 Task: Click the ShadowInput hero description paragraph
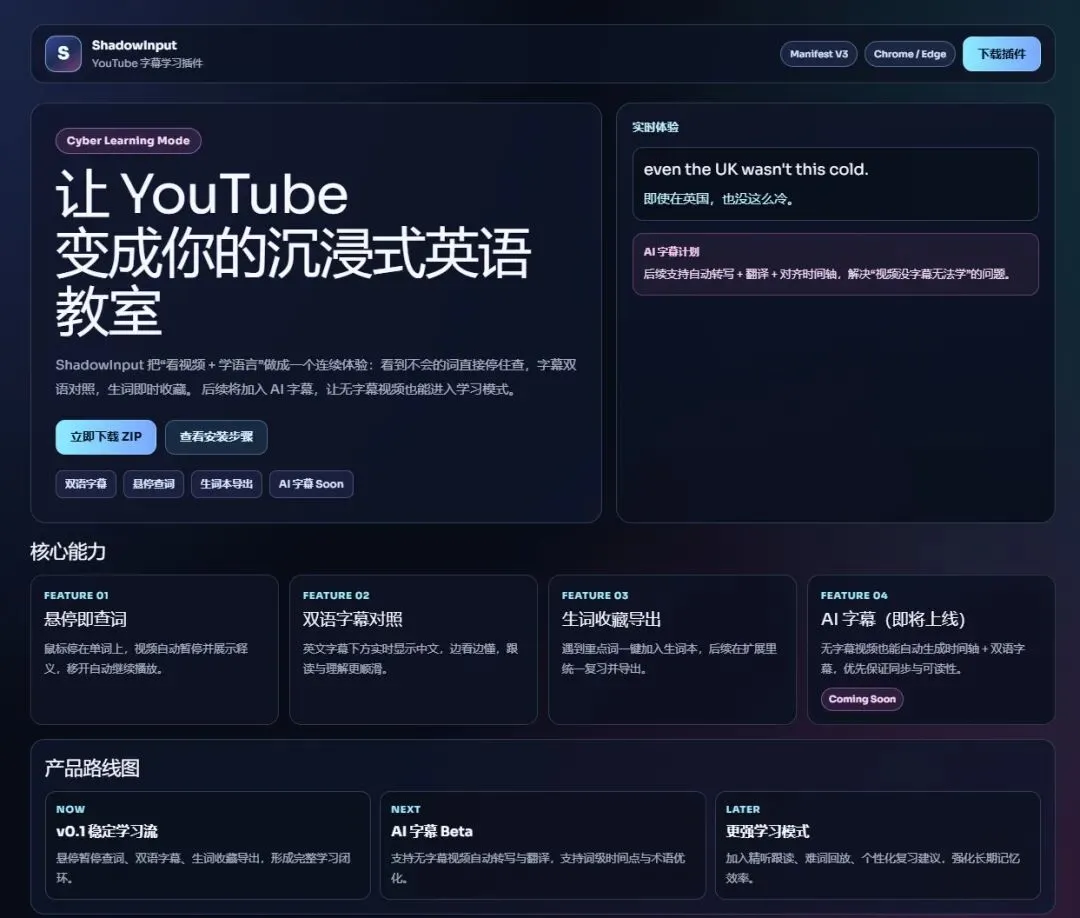tap(316, 377)
